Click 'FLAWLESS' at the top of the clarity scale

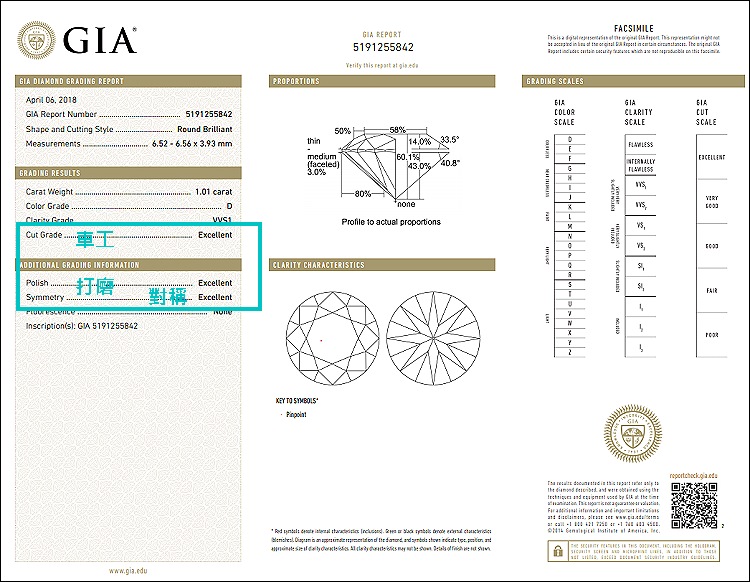coord(641,144)
